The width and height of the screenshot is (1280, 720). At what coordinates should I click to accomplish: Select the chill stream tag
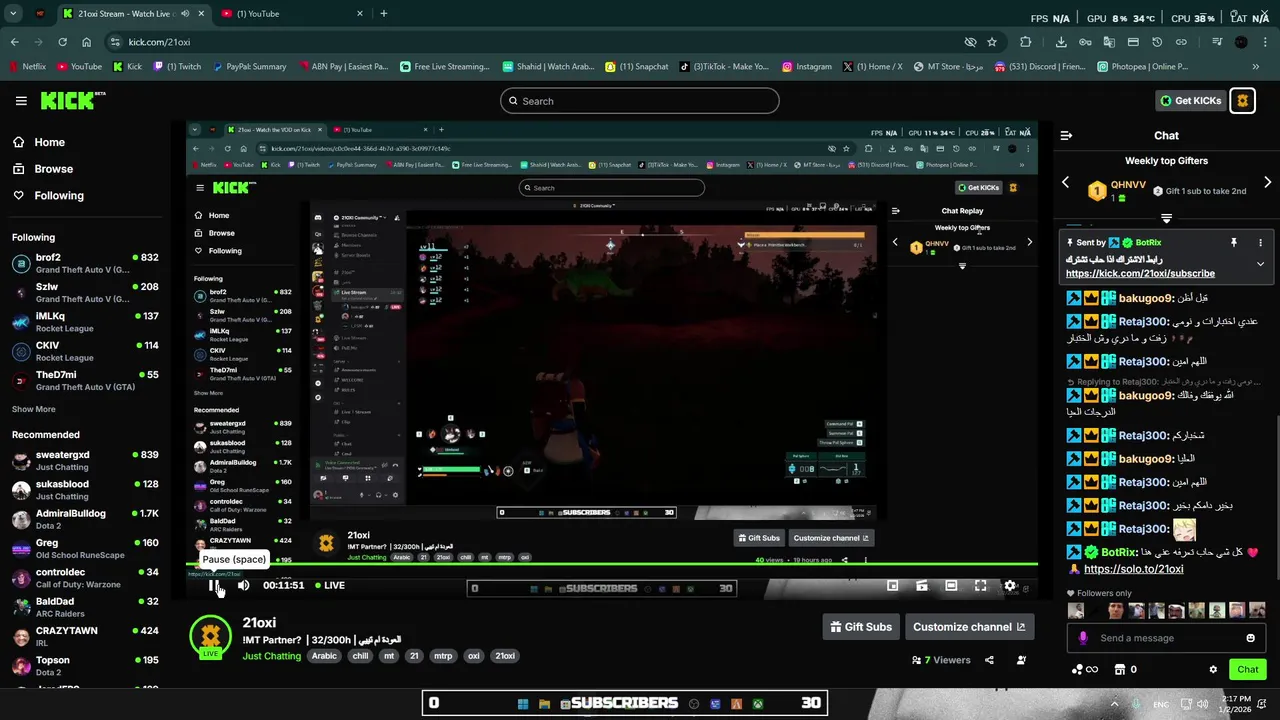coord(360,656)
